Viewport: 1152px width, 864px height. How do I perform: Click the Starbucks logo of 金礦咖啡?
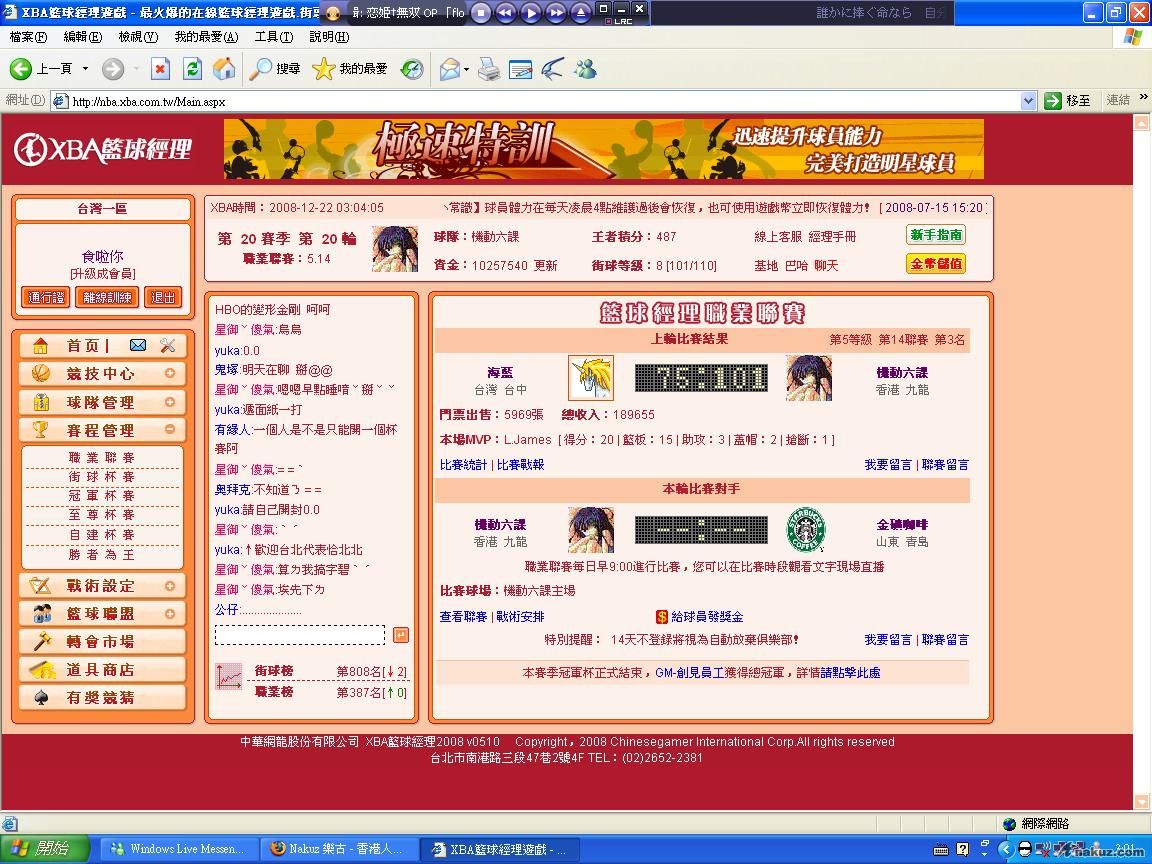(x=806, y=529)
